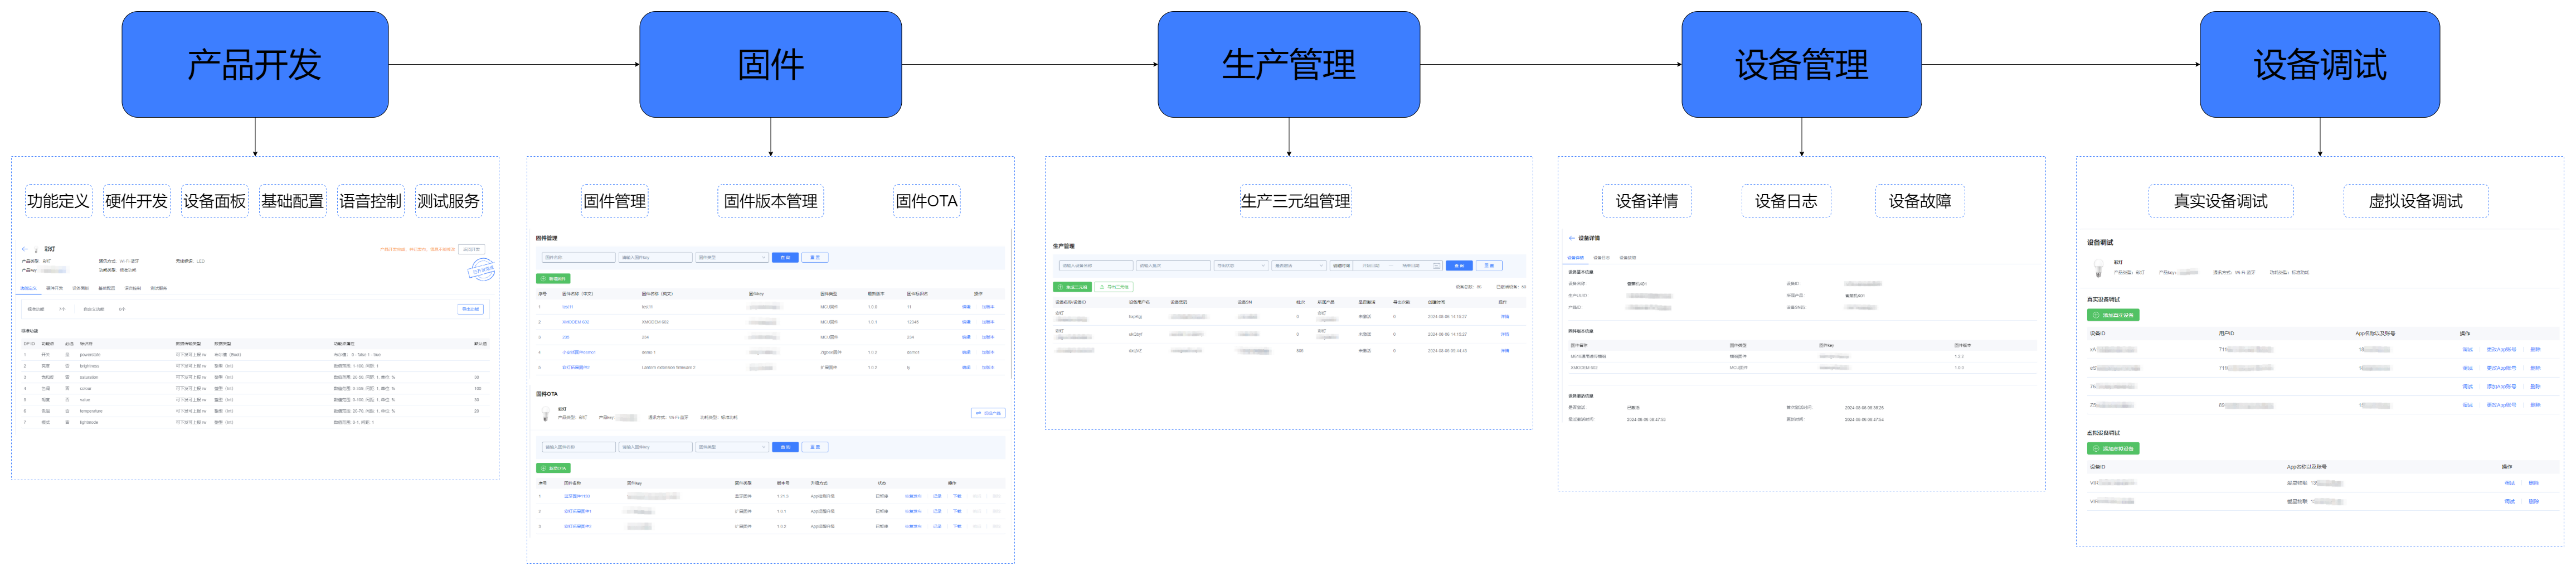Select the 设备面板 label box
2576x575 pixels.
214,201
